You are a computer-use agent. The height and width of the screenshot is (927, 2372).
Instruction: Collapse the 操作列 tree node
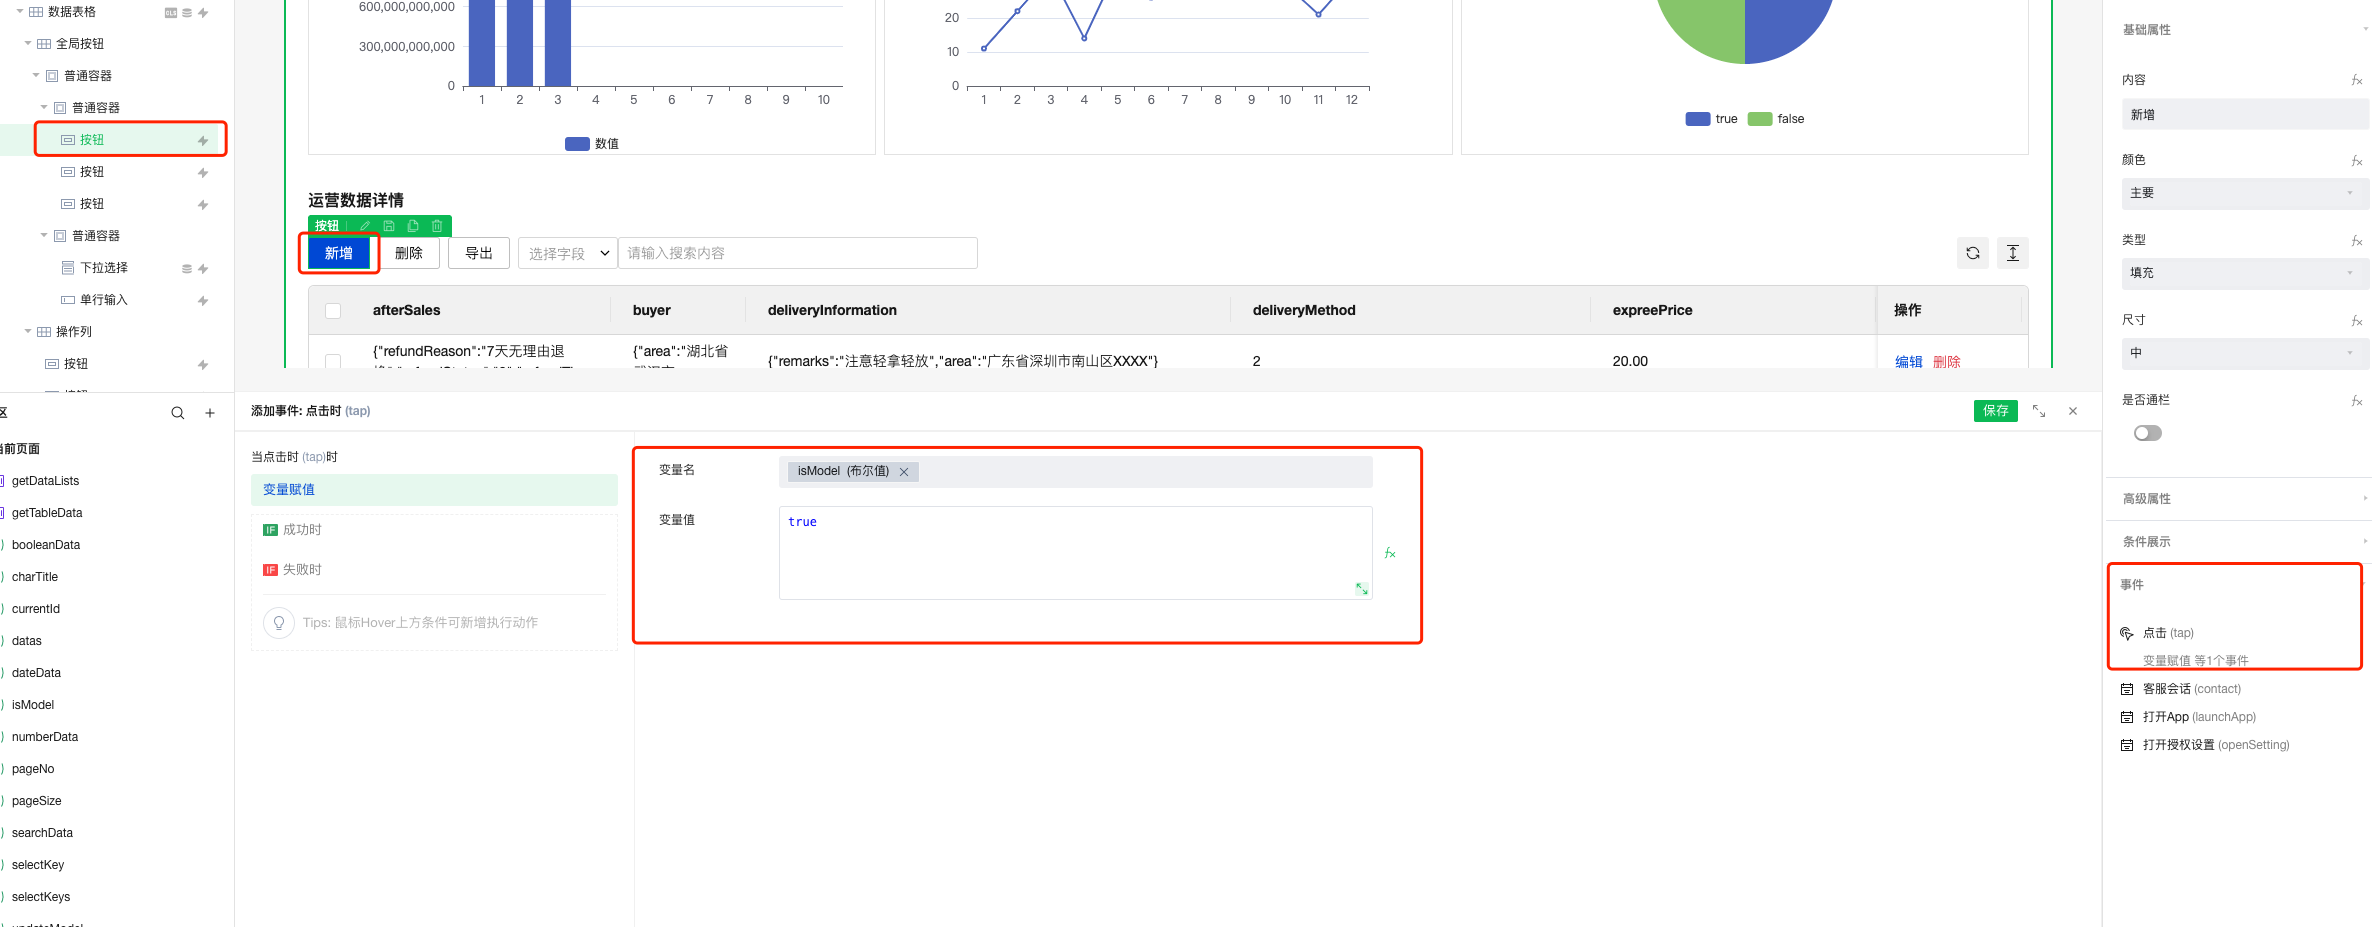click(28, 332)
